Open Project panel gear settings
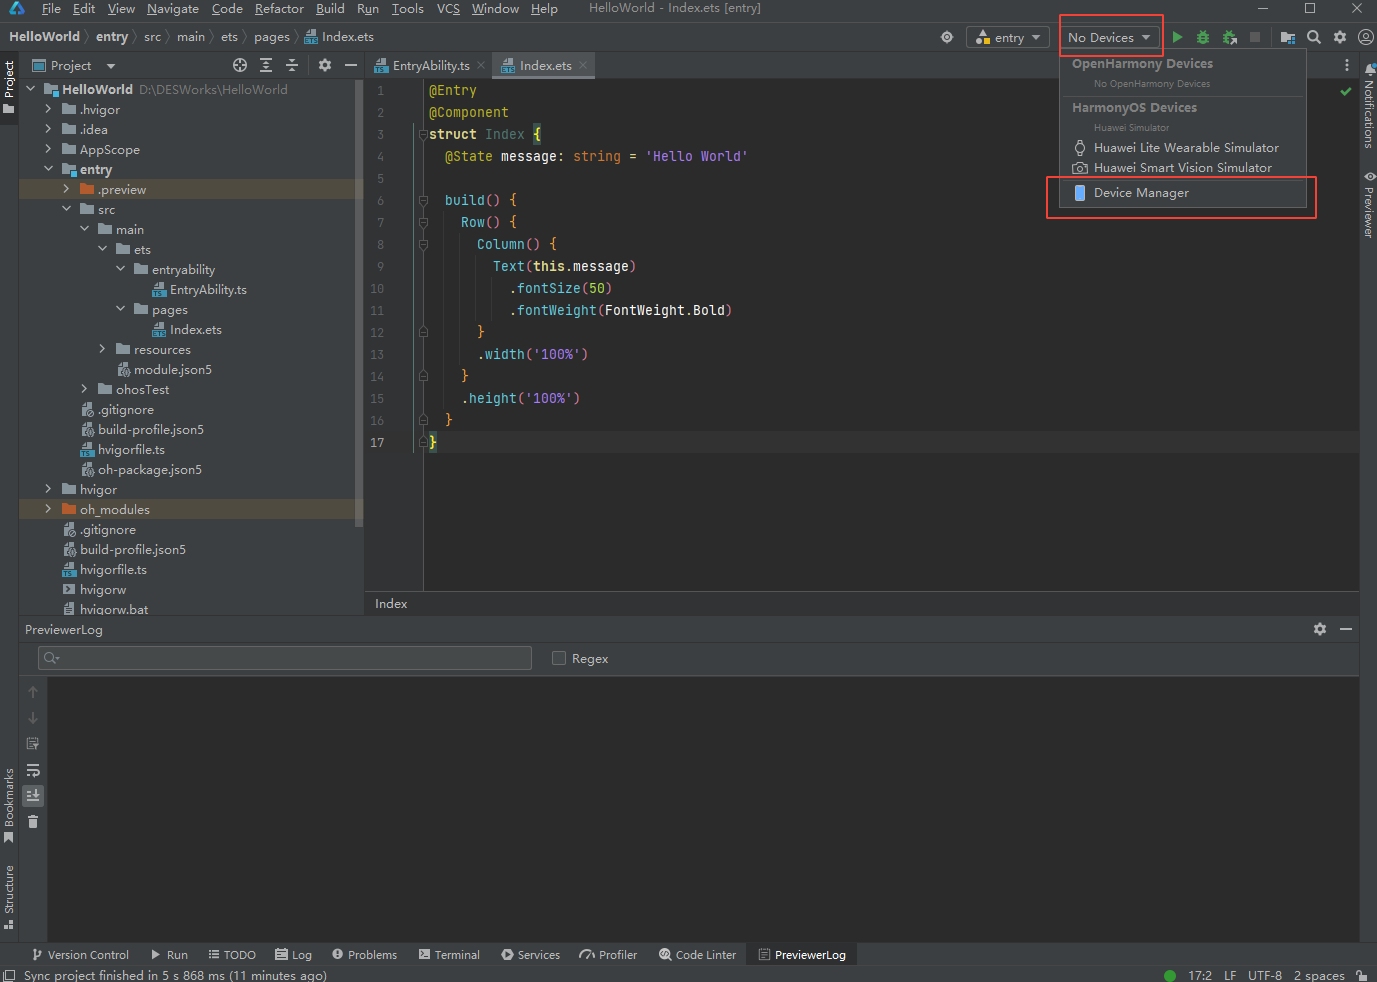The height and width of the screenshot is (982, 1377). (325, 65)
